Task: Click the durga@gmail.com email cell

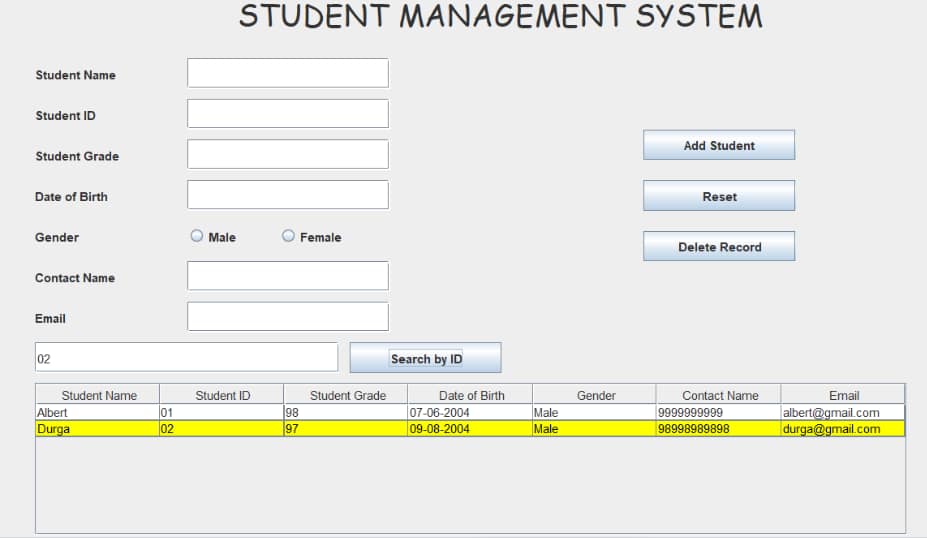Action: tap(842, 429)
